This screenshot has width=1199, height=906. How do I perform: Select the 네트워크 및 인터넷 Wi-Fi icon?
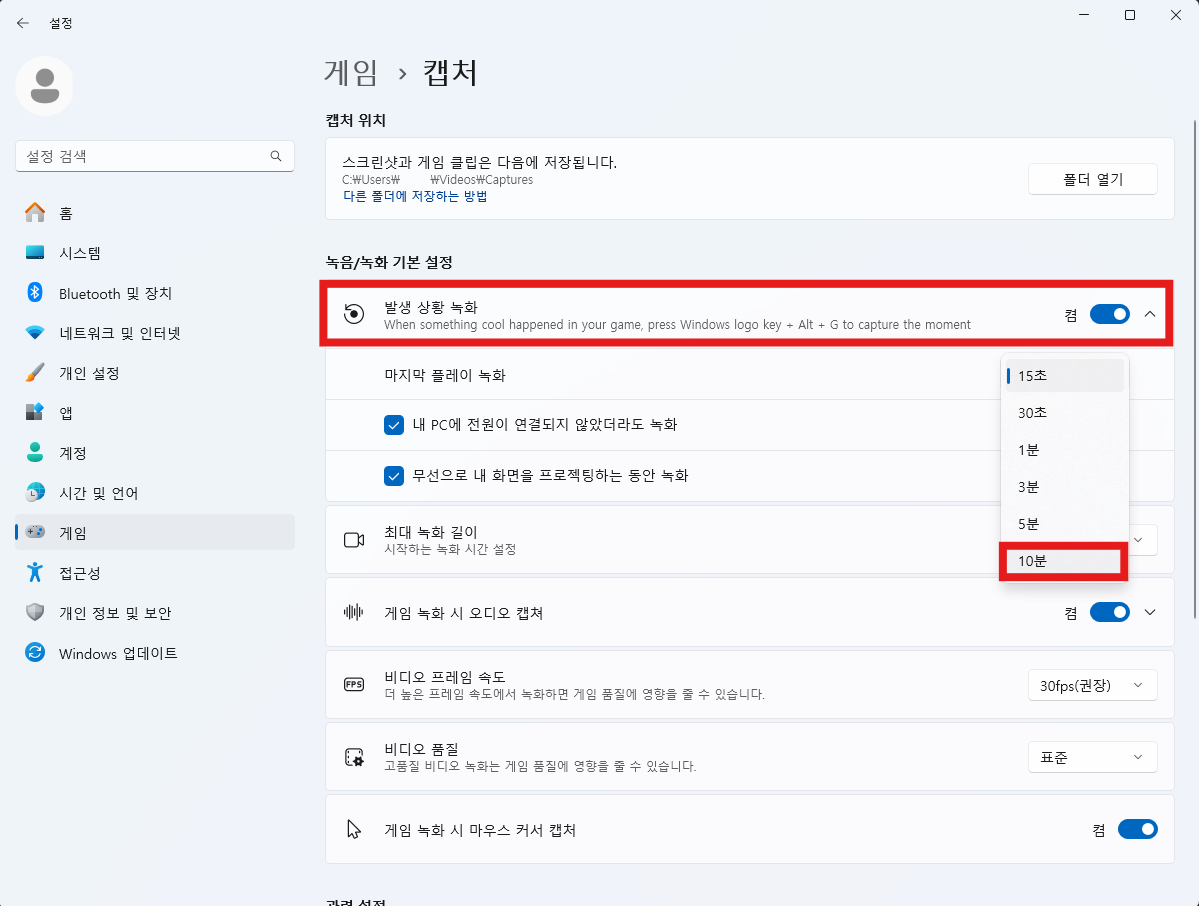tap(35, 333)
